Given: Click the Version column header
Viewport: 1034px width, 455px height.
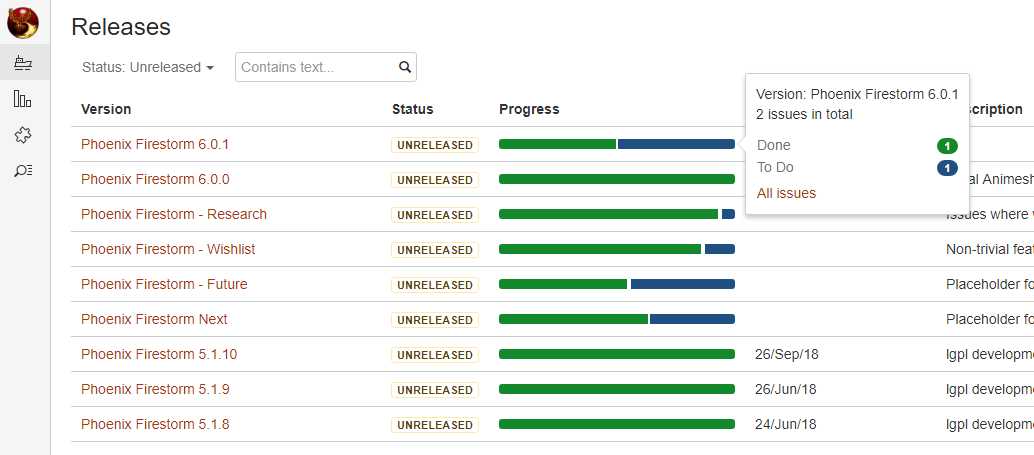Looking at the screenshot, I should pos(106,109).
